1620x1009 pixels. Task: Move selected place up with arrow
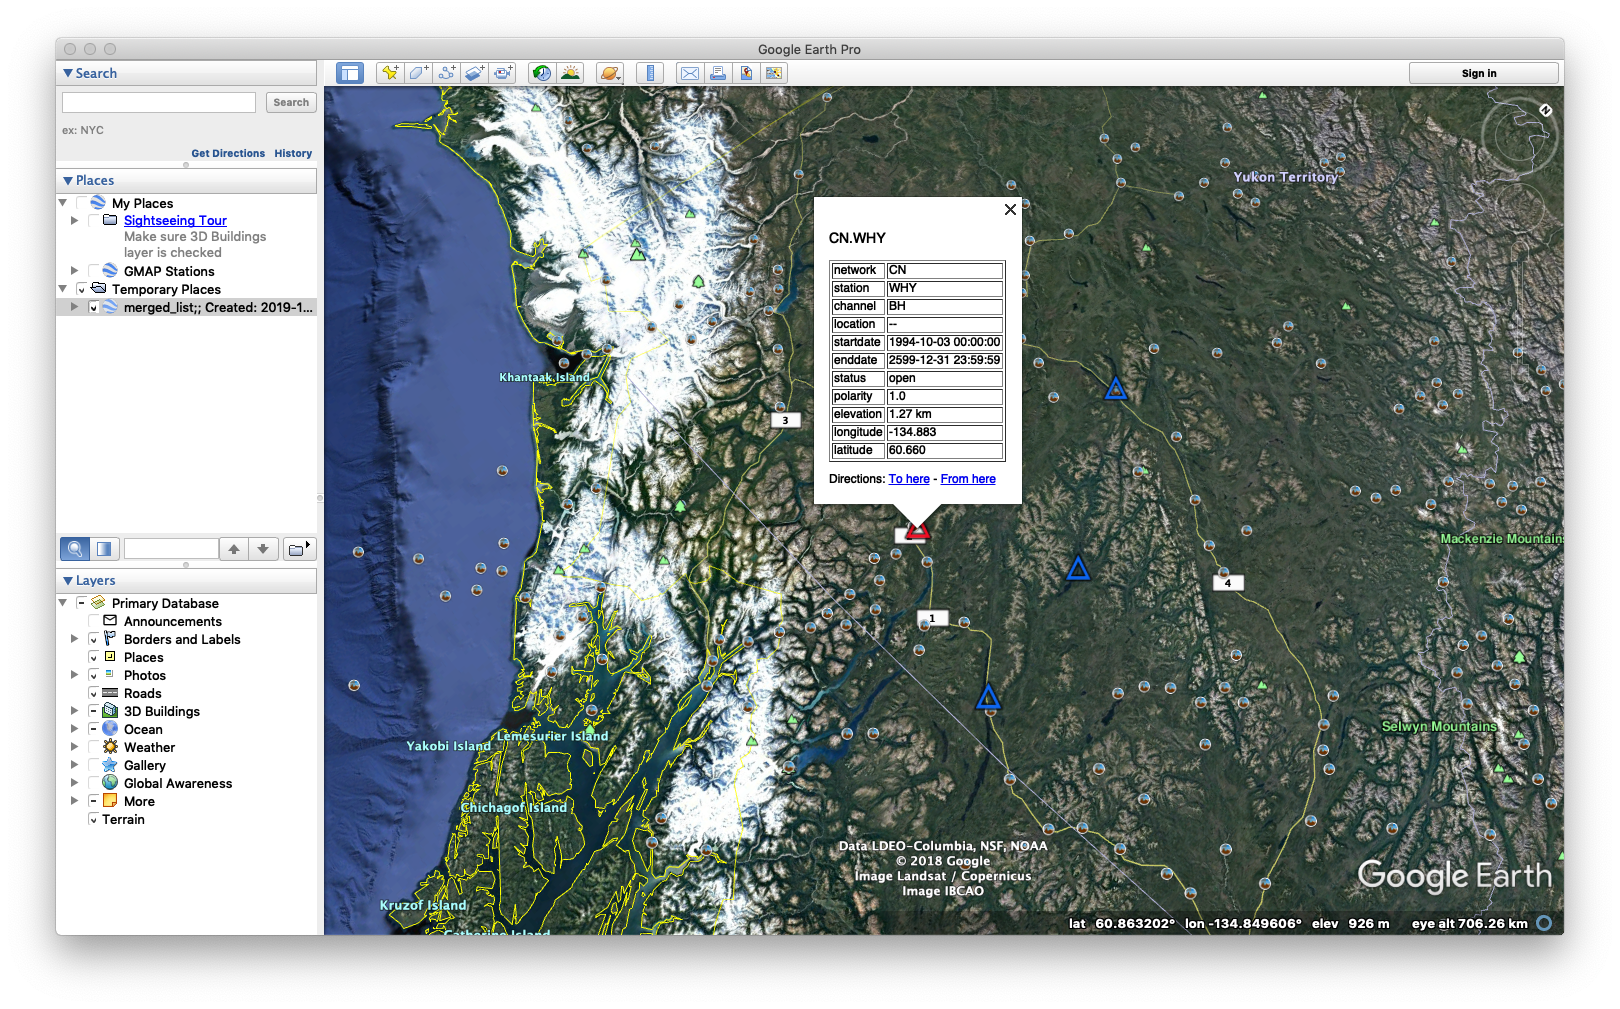click(234, 549)
